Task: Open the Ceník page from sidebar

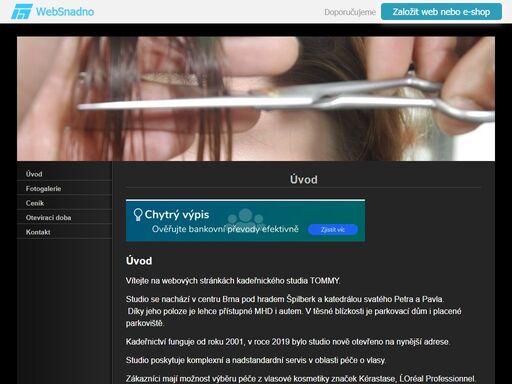Action: pos(64,203)
